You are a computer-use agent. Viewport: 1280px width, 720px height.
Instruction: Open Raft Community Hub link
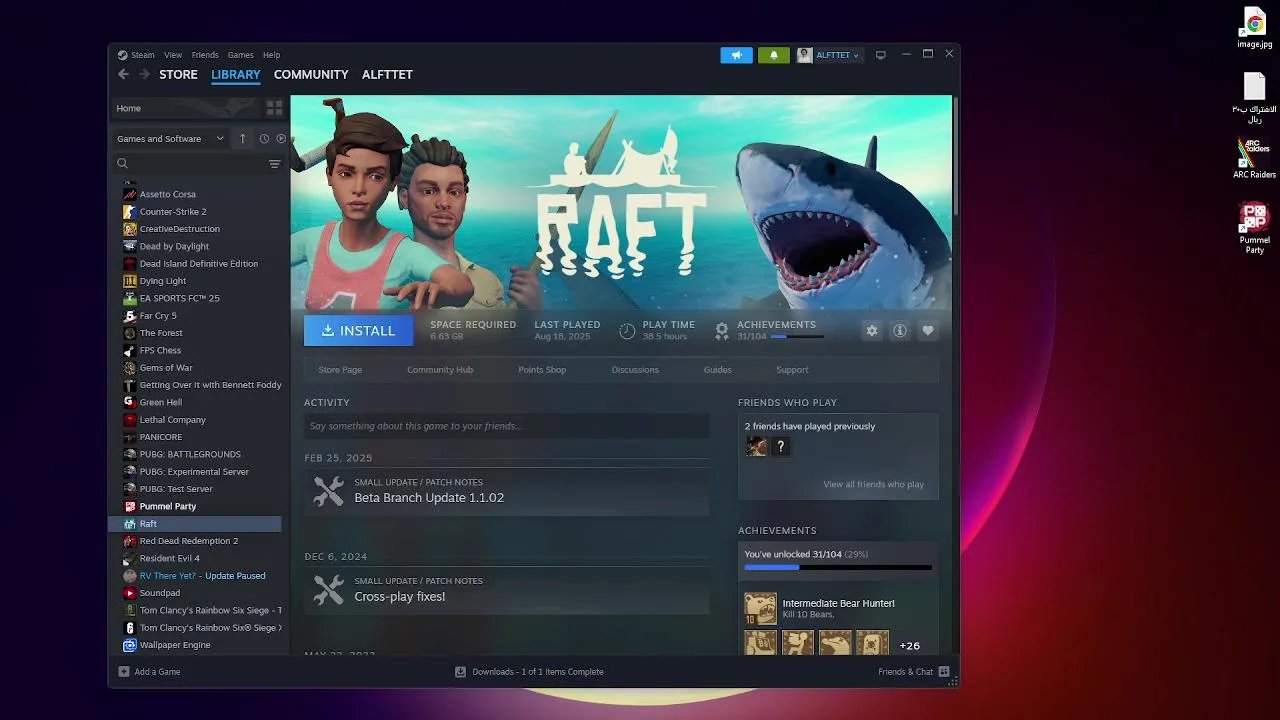pyautogui.click(x=440, y=370)
